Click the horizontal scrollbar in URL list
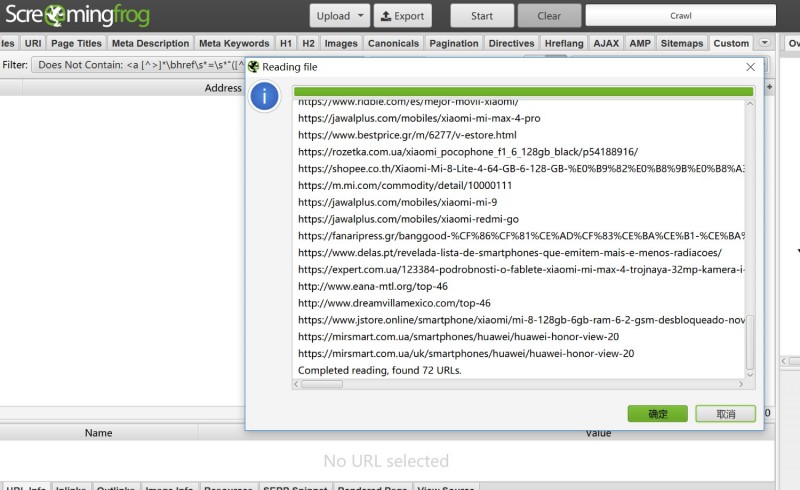Image resolution: width=800 pixels, height=490 pixels. [x=322, y=384]
